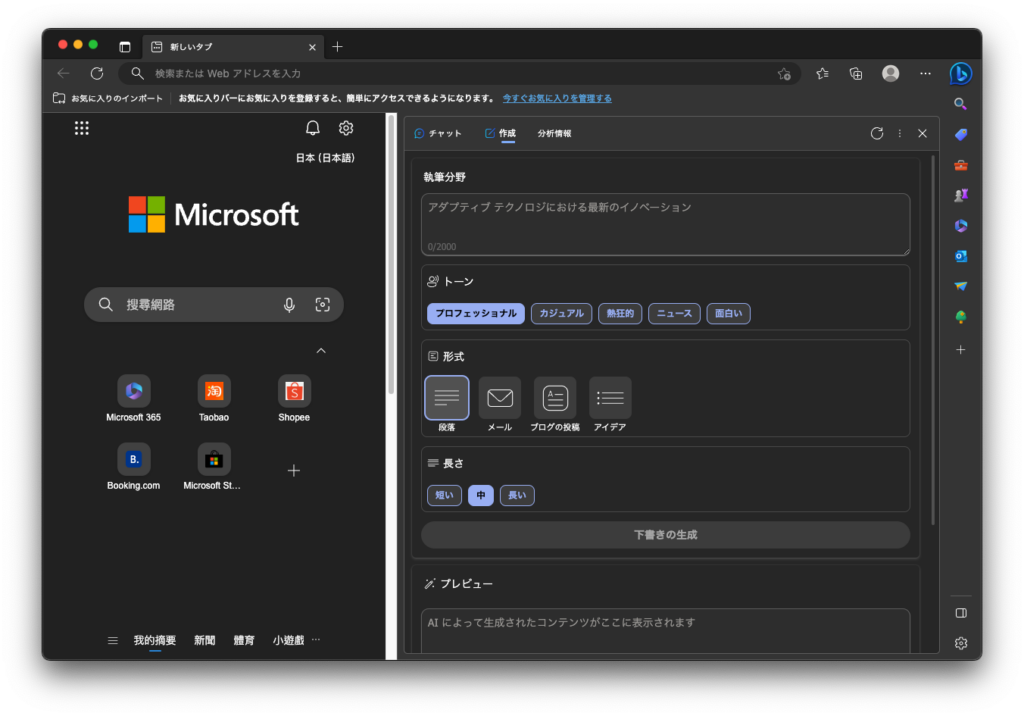
Task: Set length to 長い
Action: (x=517, y=495)
